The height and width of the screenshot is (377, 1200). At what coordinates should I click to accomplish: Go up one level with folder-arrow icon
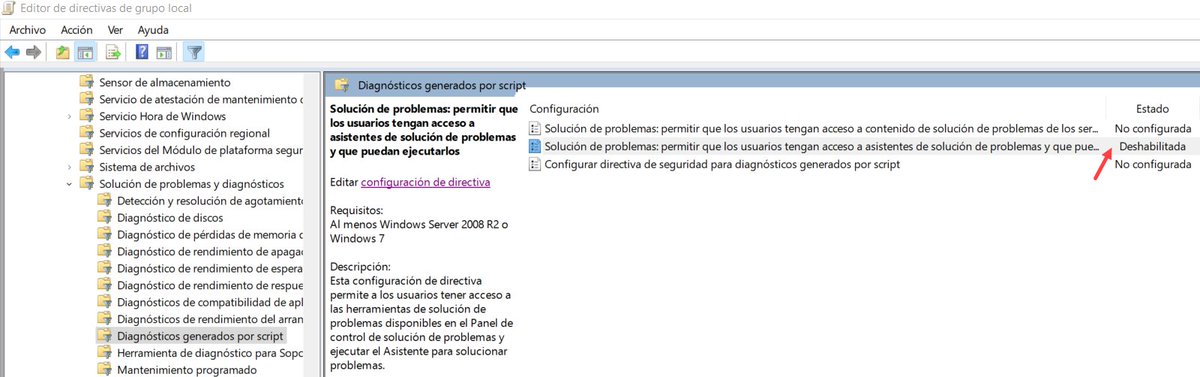[x=63, y=52]
